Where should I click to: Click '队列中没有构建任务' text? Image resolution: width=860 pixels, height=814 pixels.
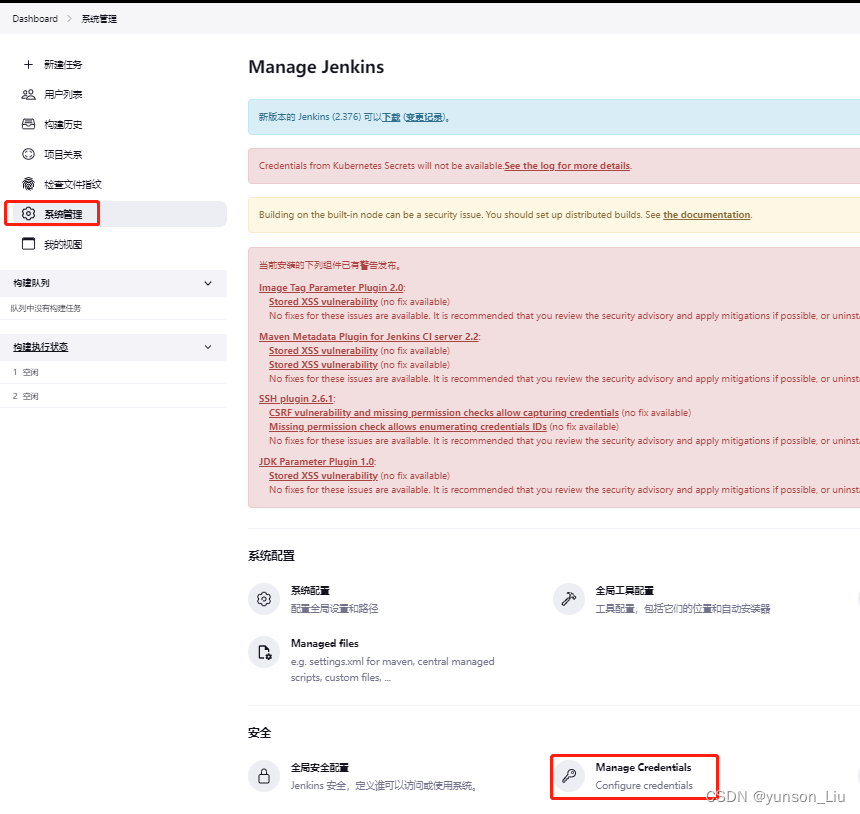[x=46, y=308]
